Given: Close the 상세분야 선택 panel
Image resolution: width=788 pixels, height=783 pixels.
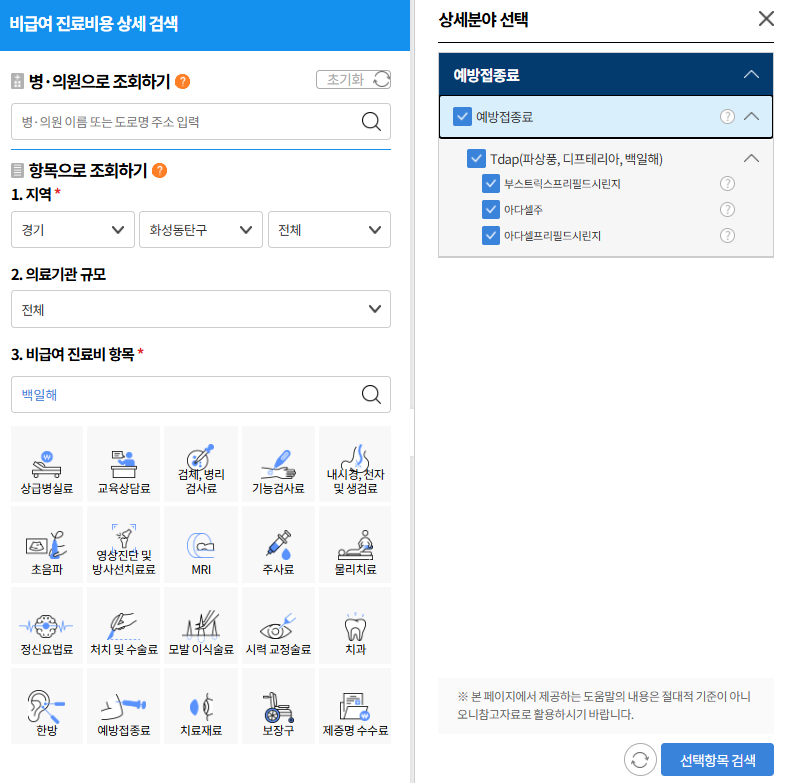Looking at the screenshot, I should (x=766, y=19).
